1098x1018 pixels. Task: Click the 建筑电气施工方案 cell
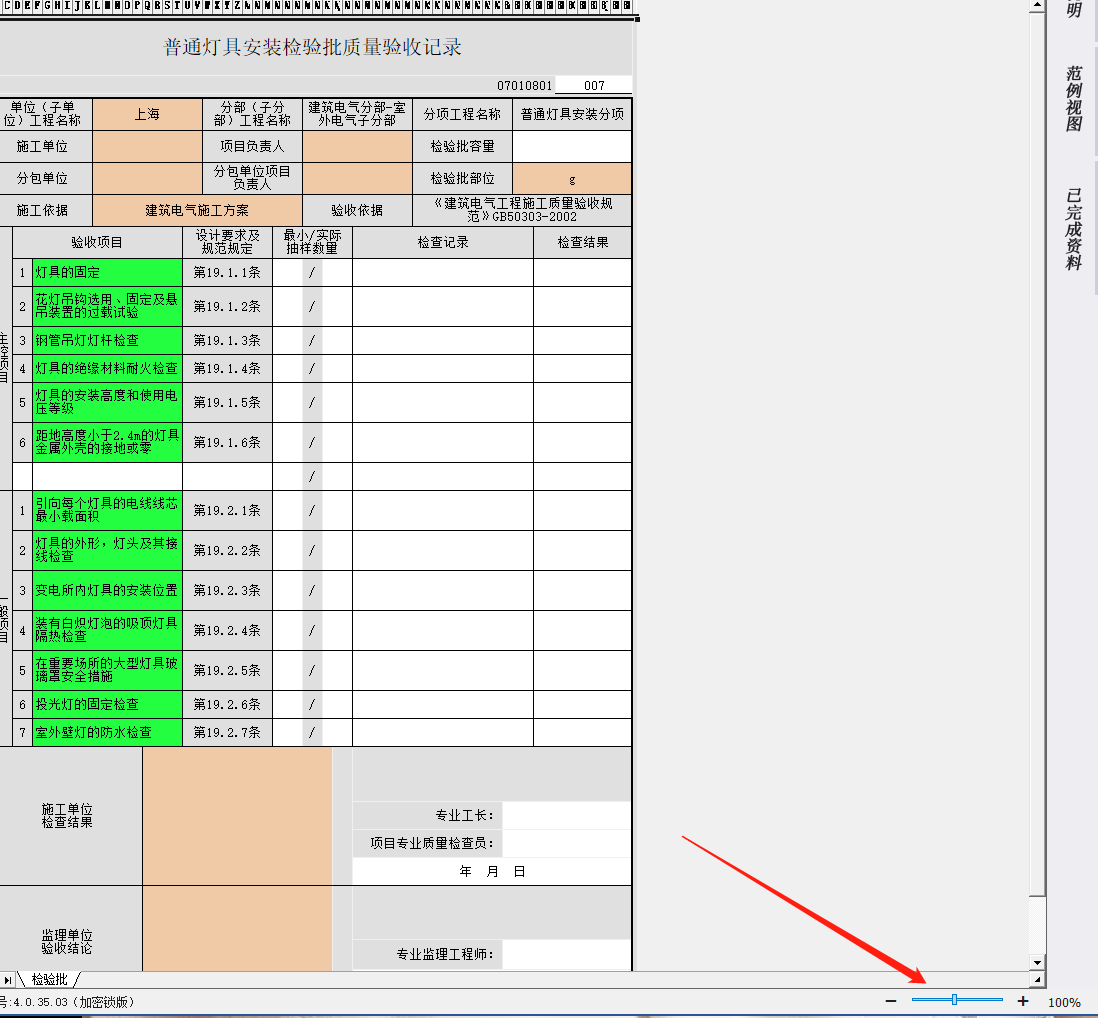click(x=197, y=210)
